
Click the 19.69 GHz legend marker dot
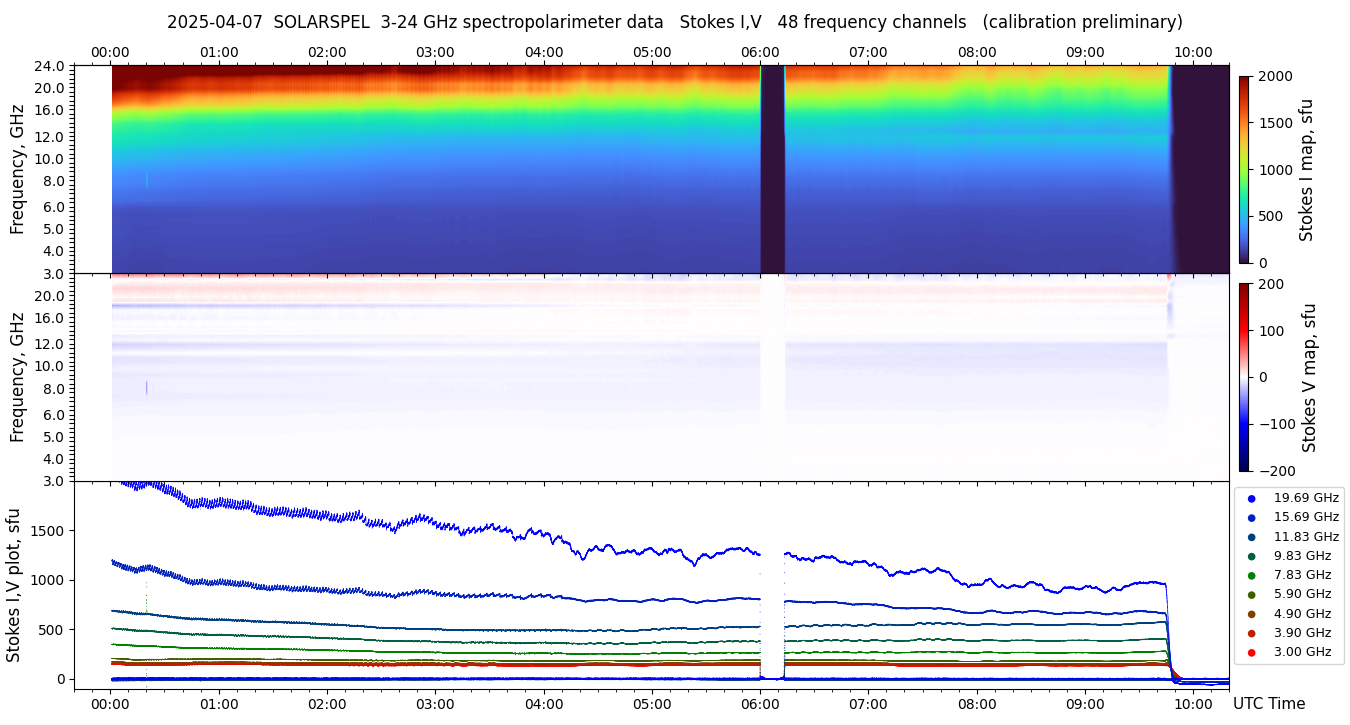pyautogui.click(x=1251, y=498)
